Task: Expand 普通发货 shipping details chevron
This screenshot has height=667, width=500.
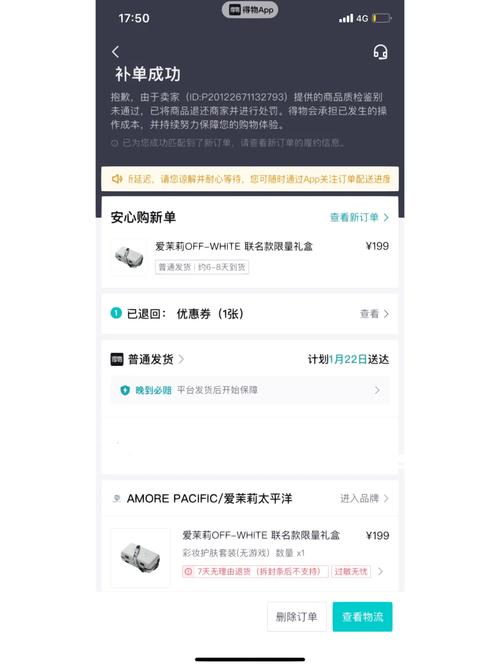Action: [x=181, y=359]
